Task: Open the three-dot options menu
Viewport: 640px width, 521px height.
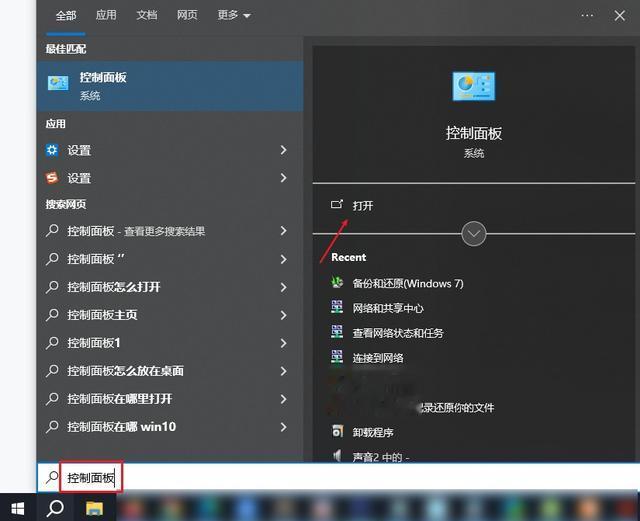Action: click(x=587, y=16)
